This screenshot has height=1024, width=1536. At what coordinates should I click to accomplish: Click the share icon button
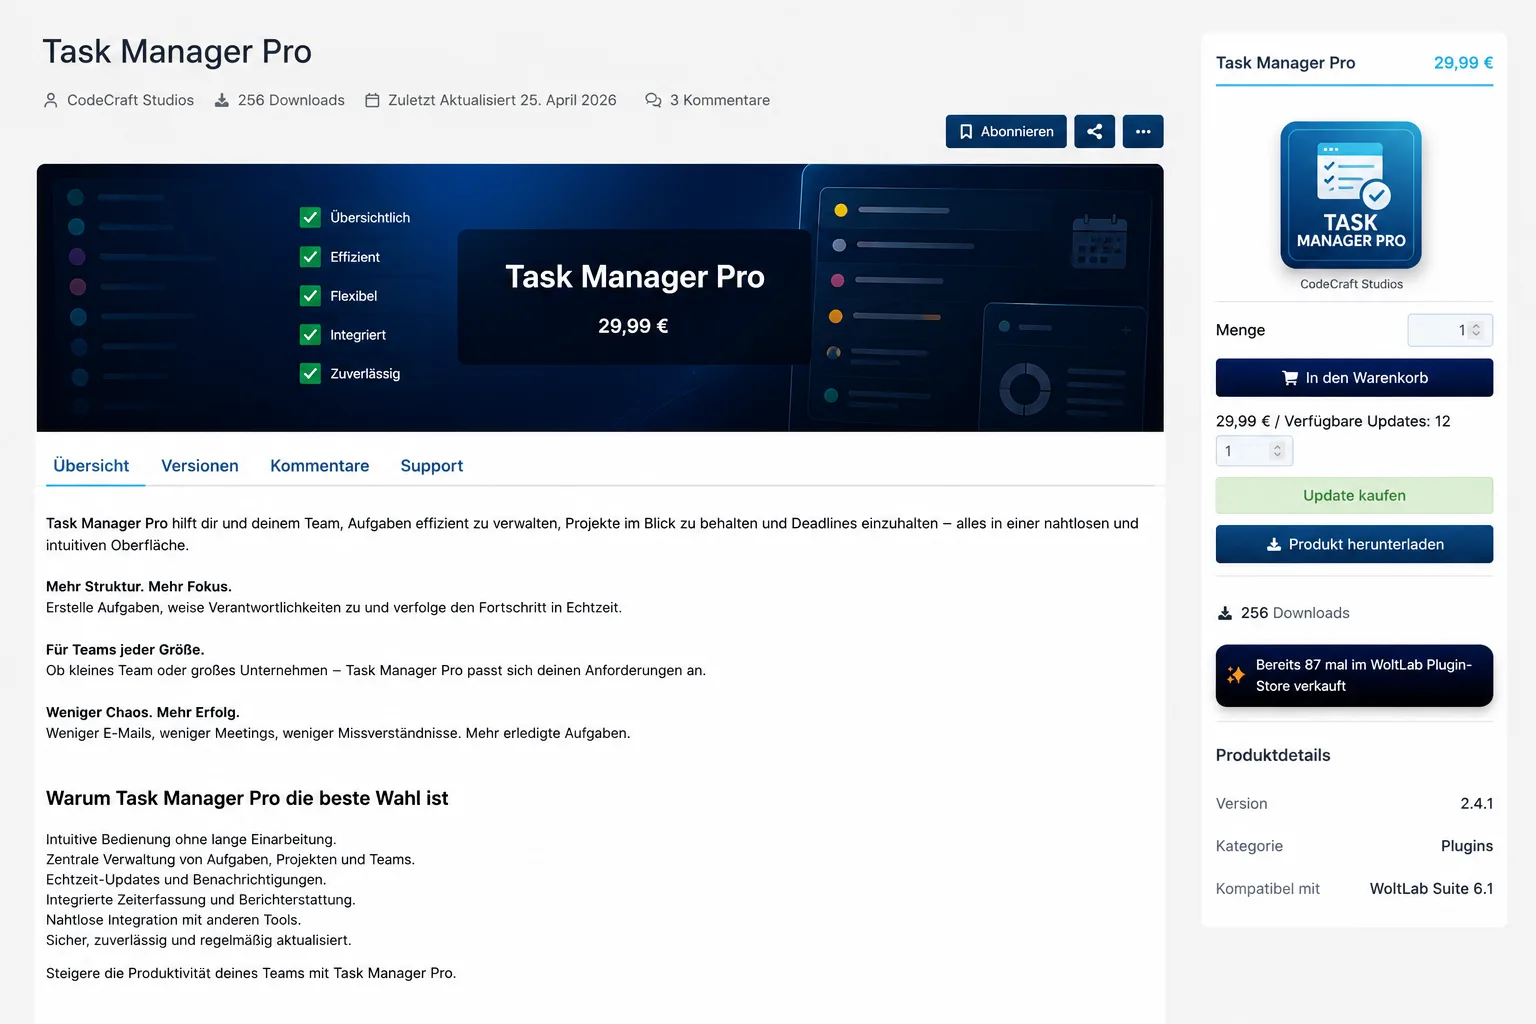point(1094,131)
